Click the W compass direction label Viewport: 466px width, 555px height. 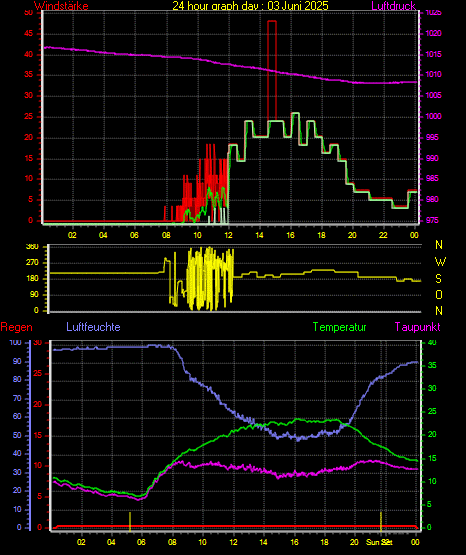tap(440, 262)
